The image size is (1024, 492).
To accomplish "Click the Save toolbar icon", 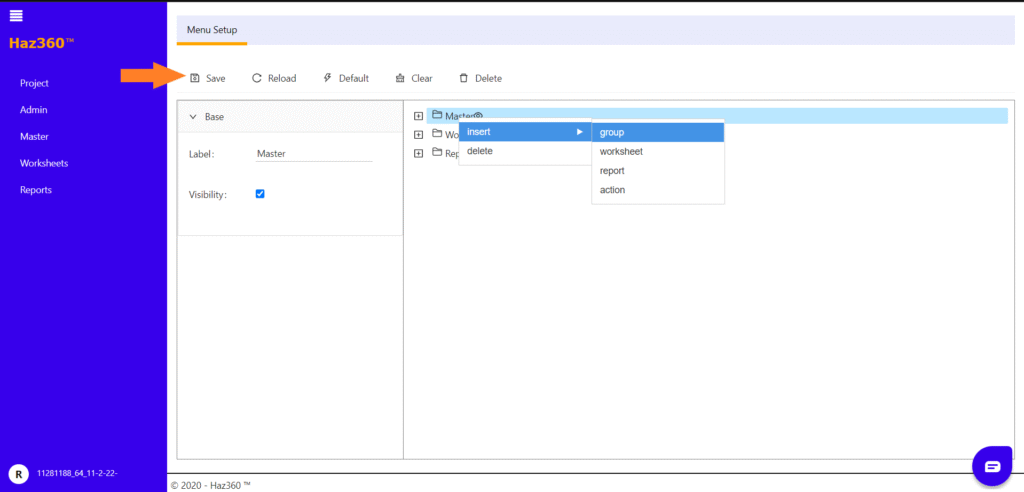I will (x=196, y=78).
